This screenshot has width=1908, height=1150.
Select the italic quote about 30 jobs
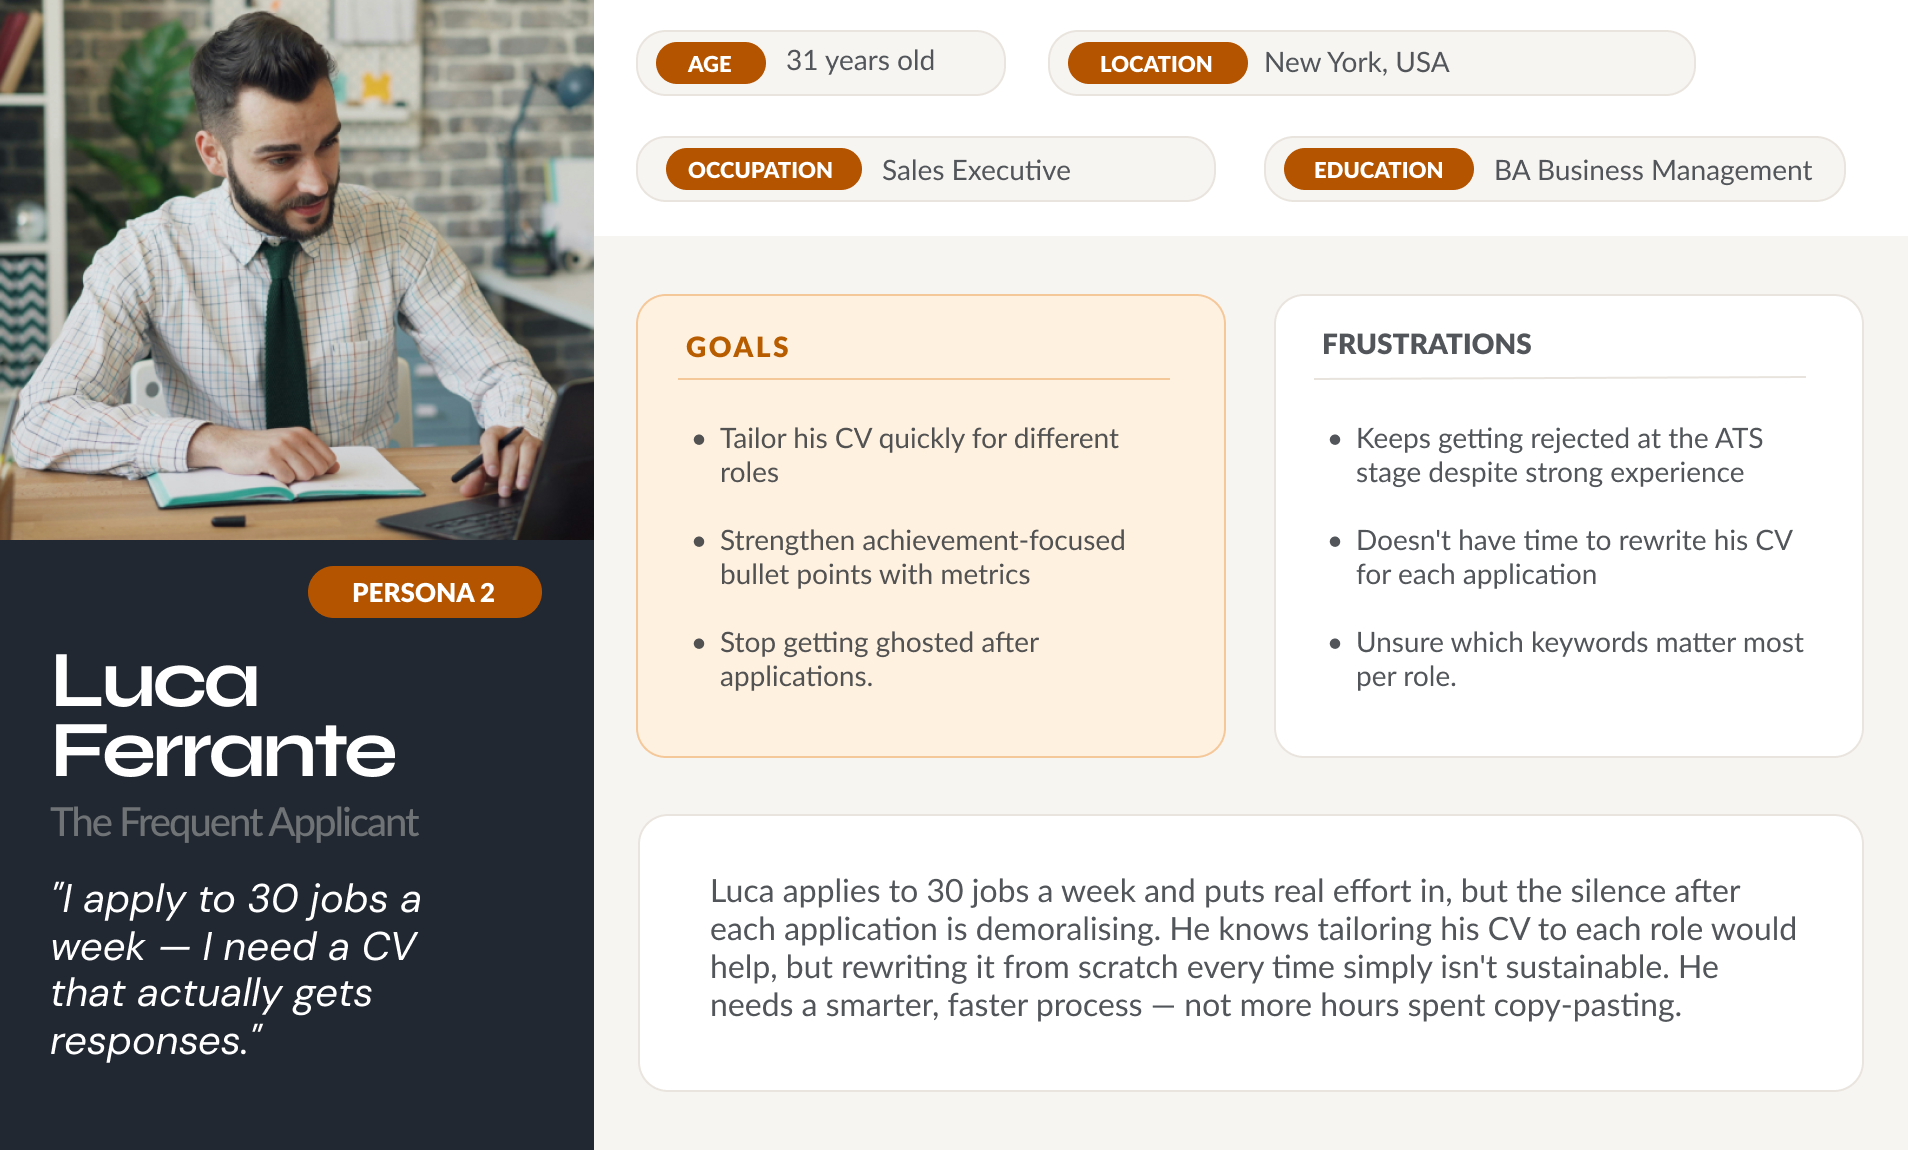(236, 968)
